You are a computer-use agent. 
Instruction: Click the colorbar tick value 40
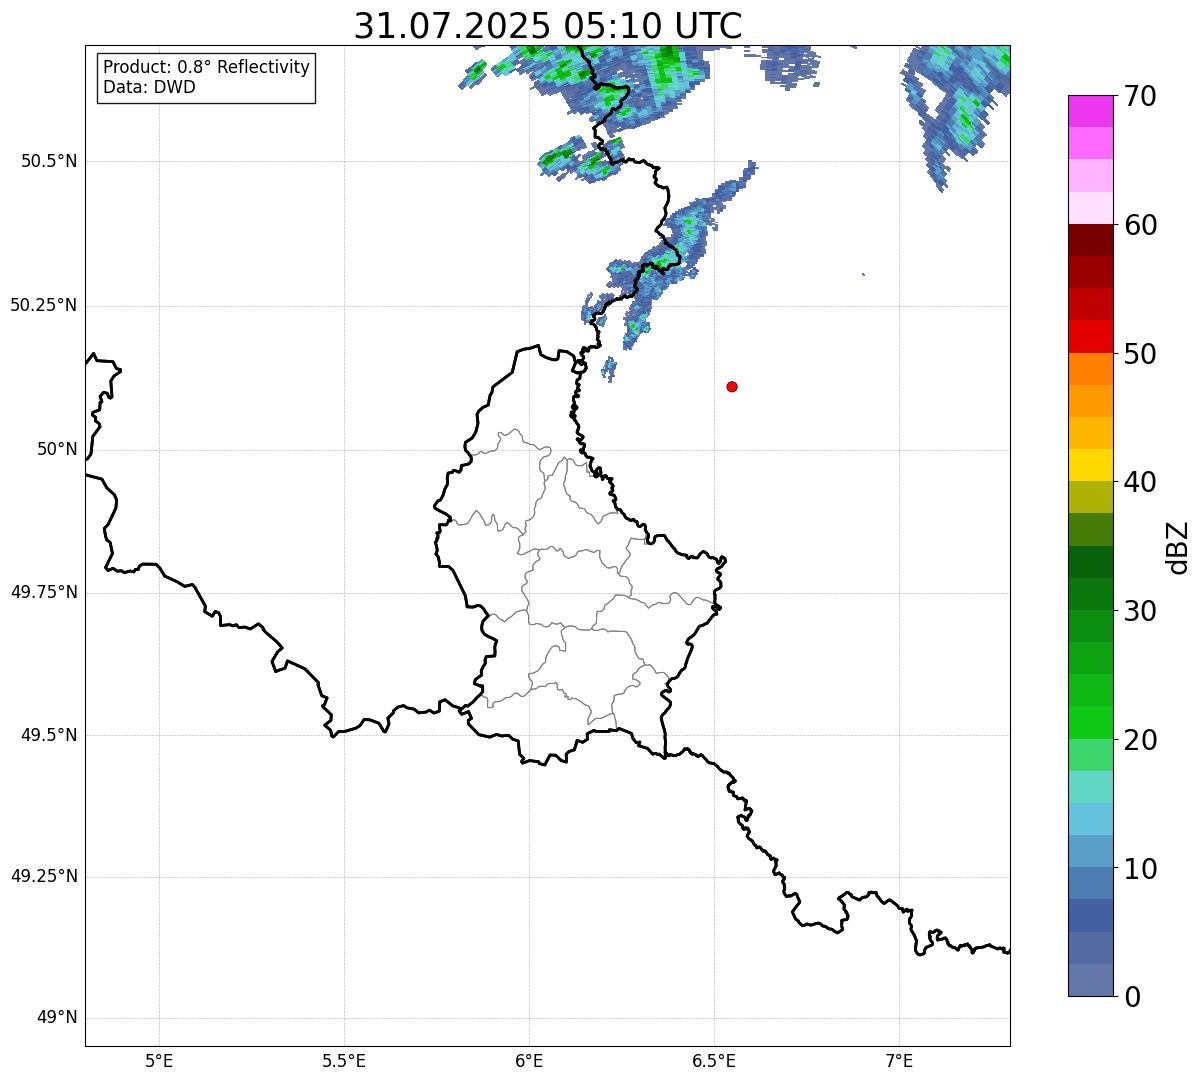(x=1140, y=482)
